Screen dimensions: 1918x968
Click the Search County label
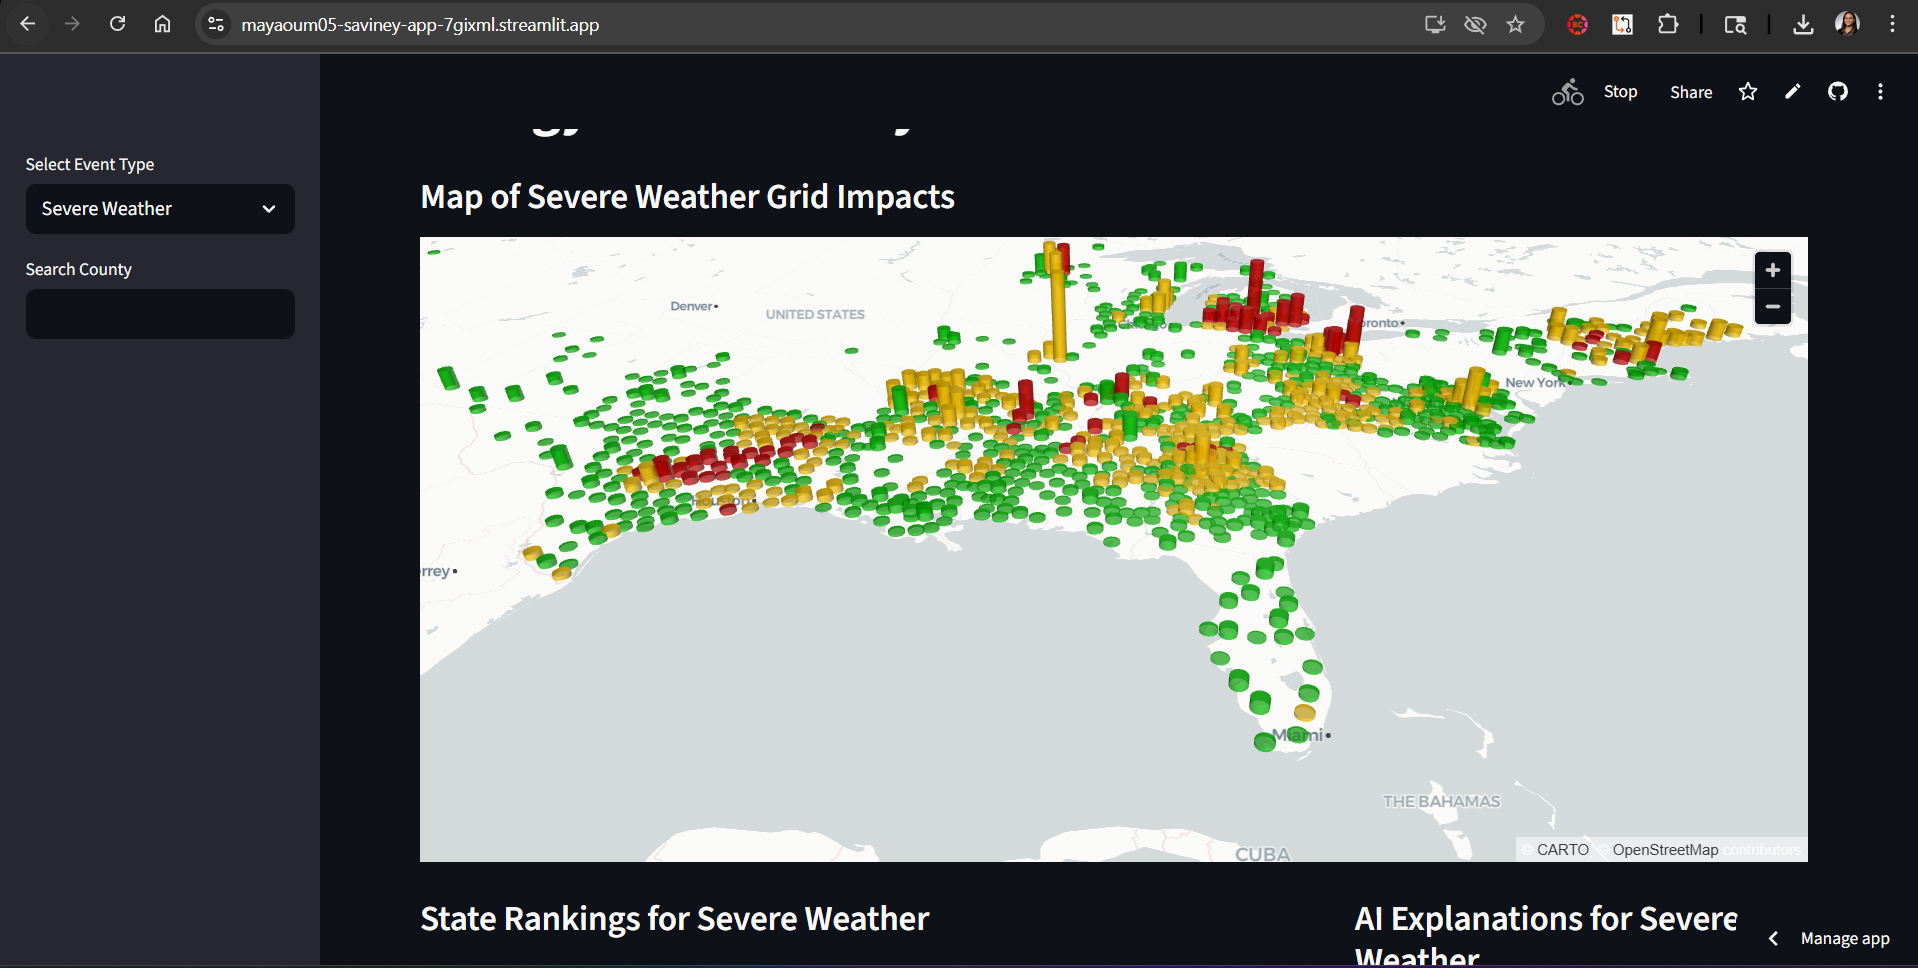(x=78, y=269)
